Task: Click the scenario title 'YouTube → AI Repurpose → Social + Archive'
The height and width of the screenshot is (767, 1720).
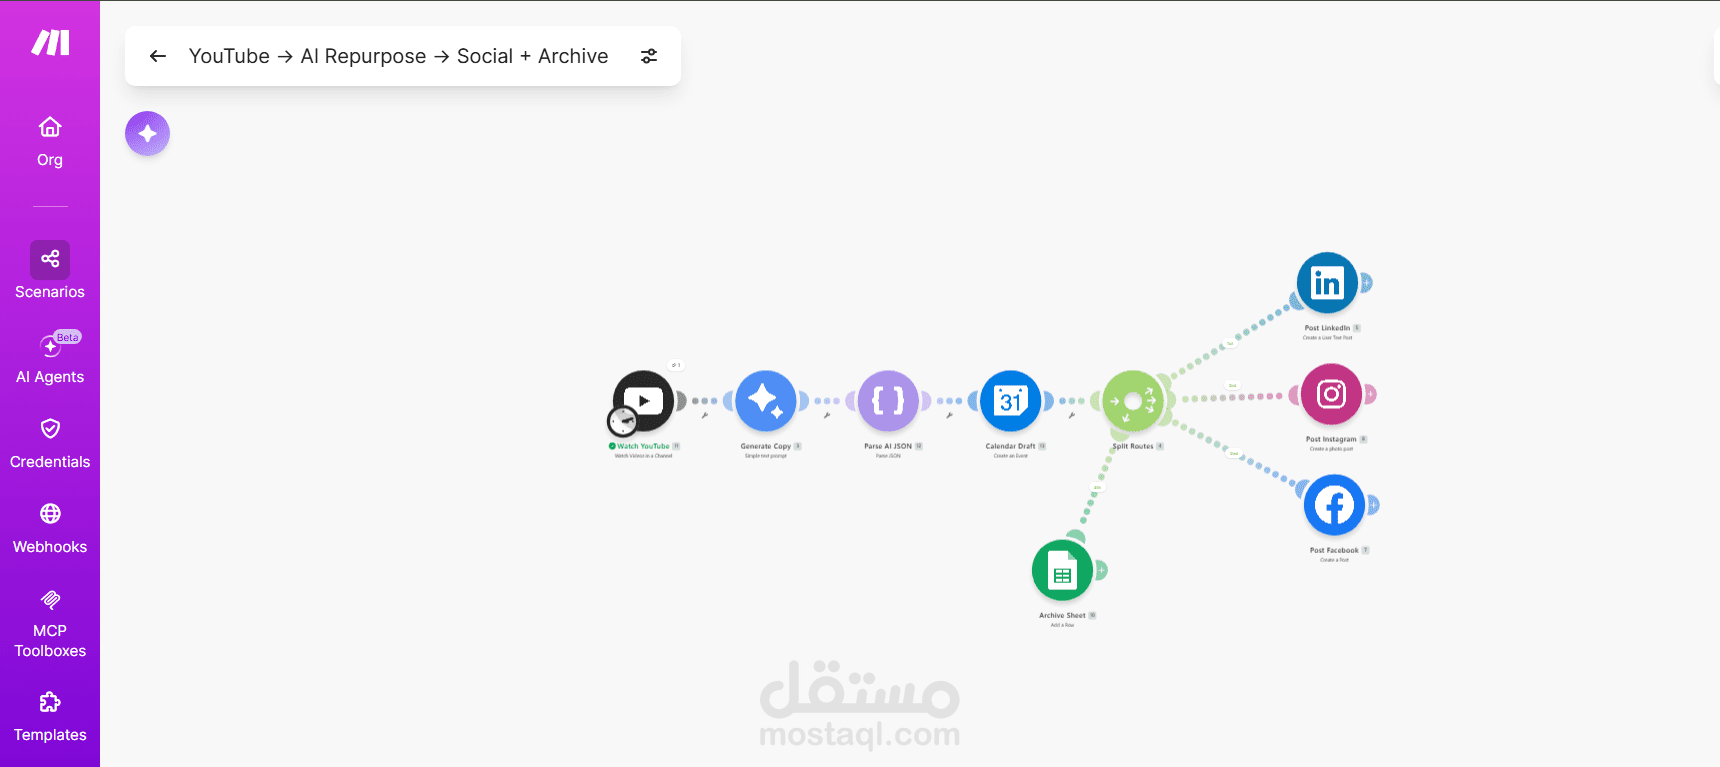Action: tap(398, 56)
